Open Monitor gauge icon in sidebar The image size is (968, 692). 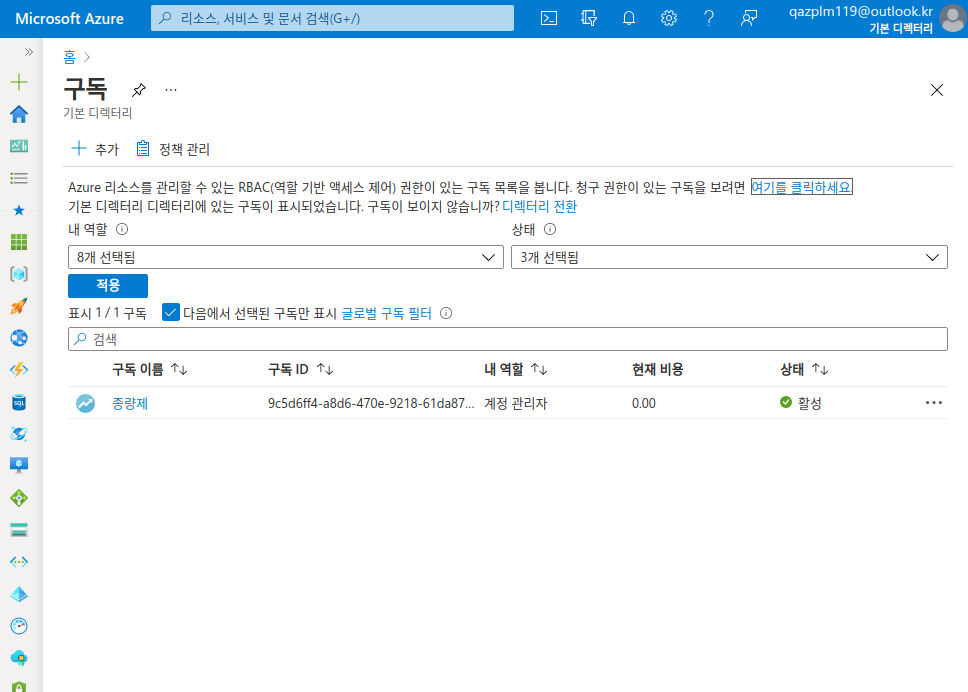[19, 626]
